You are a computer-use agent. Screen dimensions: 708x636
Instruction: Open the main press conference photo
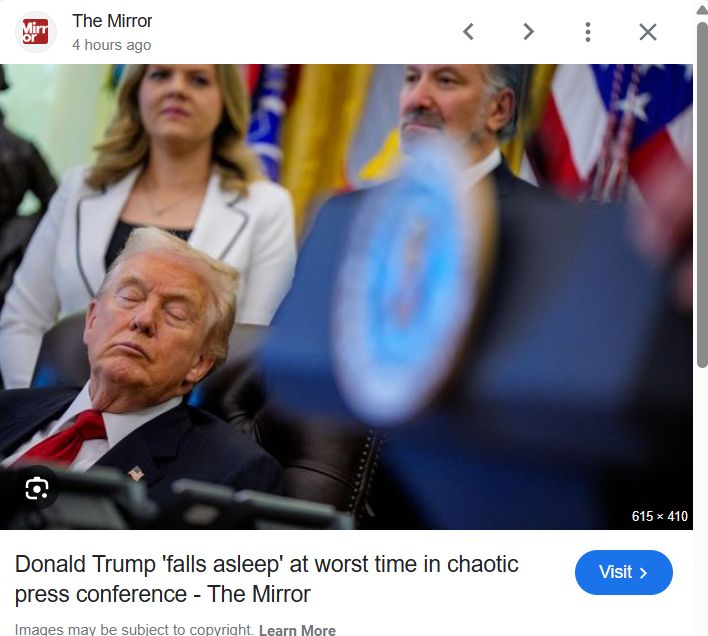point(346,297)
